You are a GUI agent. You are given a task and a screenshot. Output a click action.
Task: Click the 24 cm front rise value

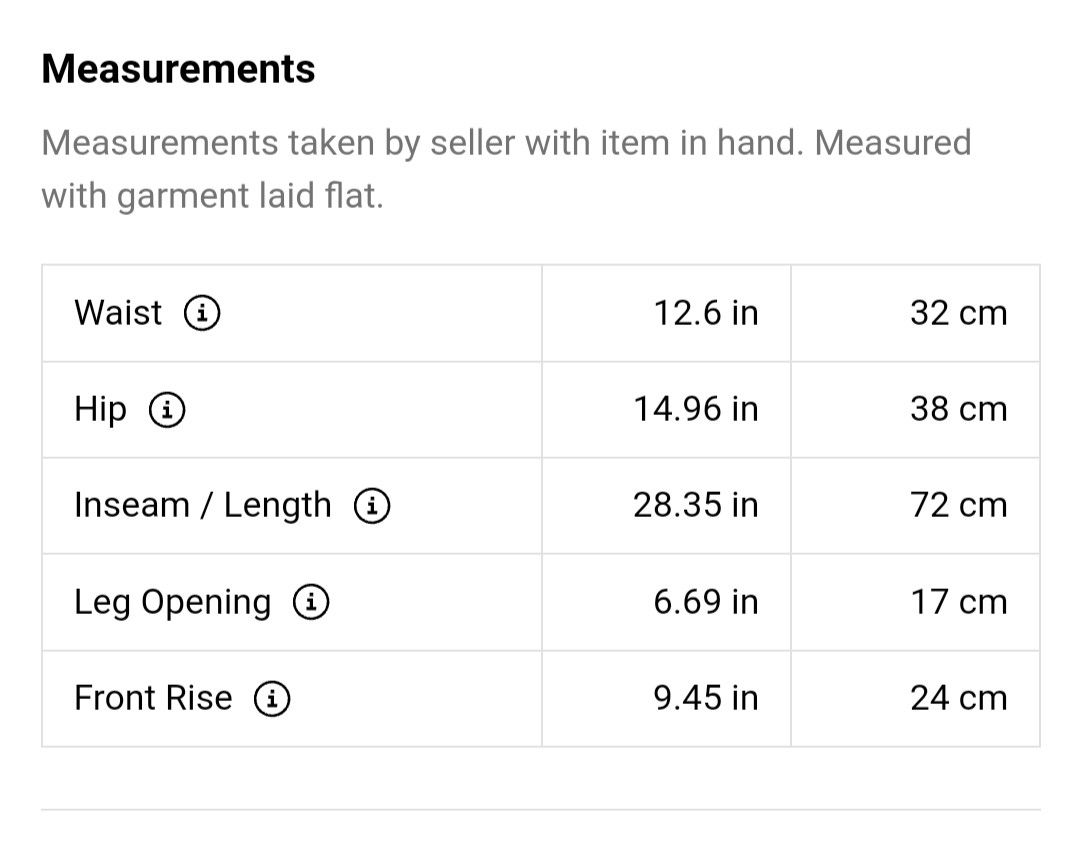point(959,698)
